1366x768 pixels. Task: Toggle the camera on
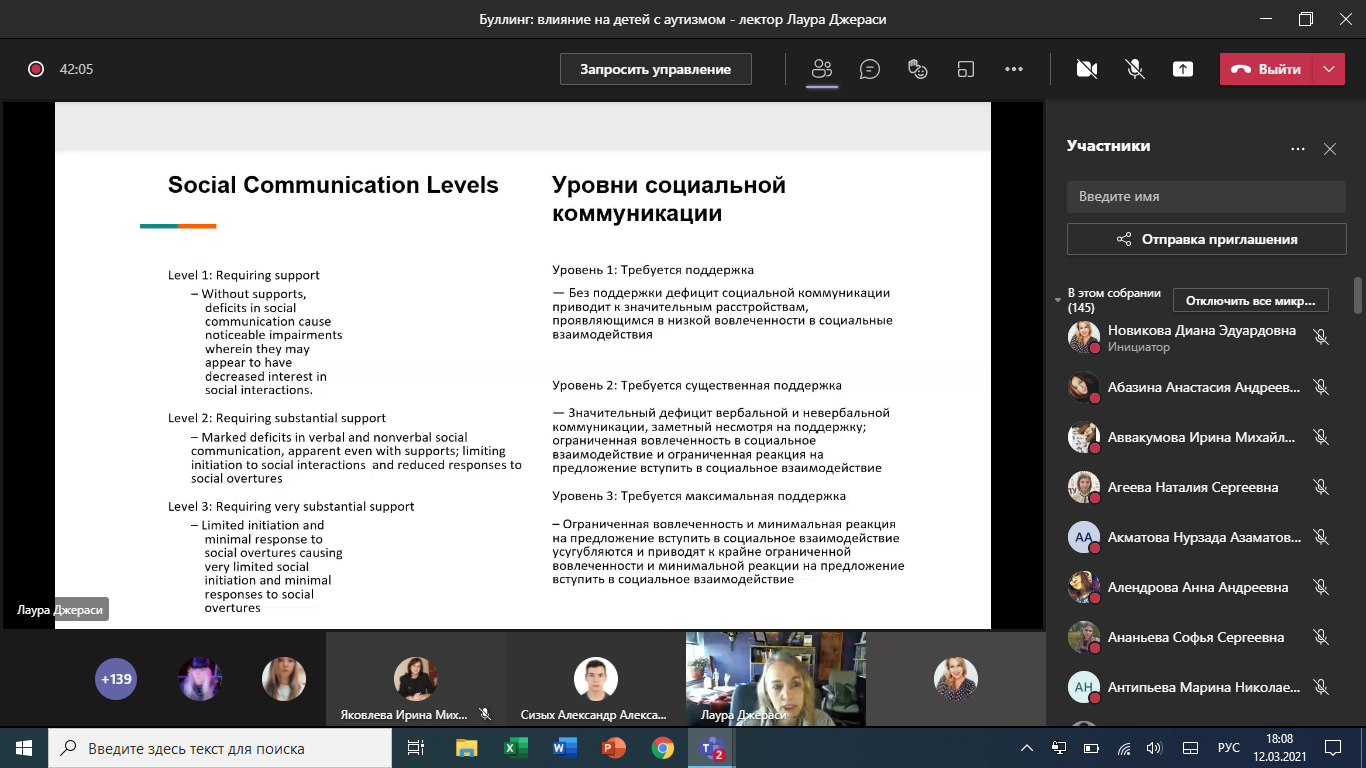(x=1087, y=69)
